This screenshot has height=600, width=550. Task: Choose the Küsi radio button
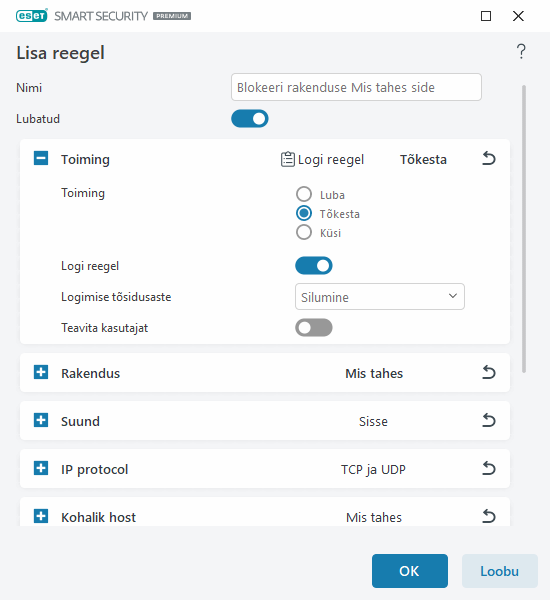[x=304, y=232]
